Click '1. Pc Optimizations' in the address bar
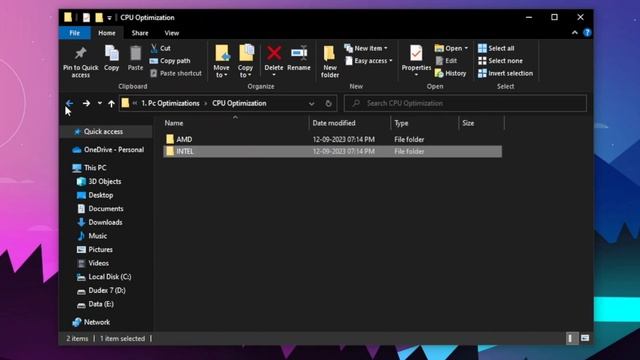Image resolution: width=640 pixels, height=360 pixels. (x=170, y=103)
